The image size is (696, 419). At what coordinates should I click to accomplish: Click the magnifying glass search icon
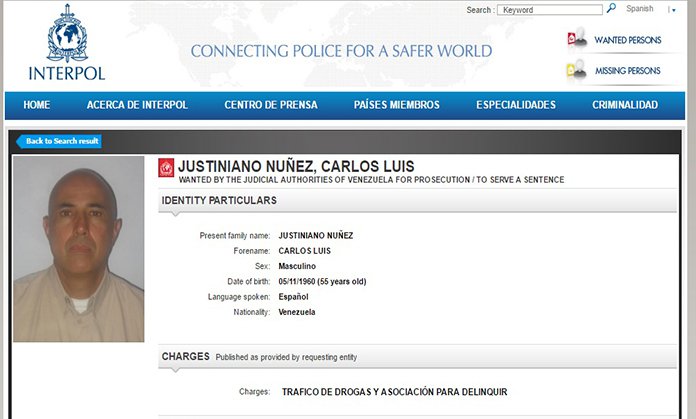[611, 9]
